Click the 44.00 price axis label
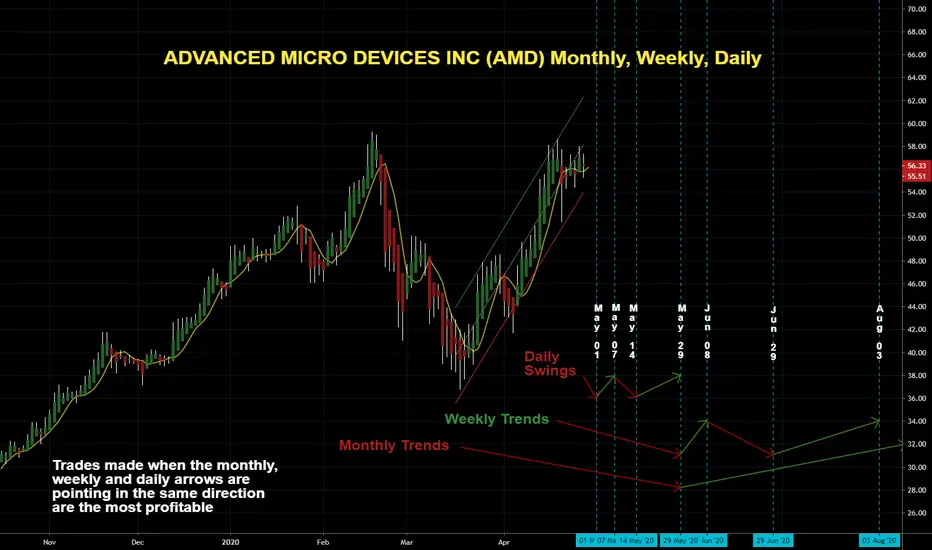The image size is (932, 550). pos(917,307)
